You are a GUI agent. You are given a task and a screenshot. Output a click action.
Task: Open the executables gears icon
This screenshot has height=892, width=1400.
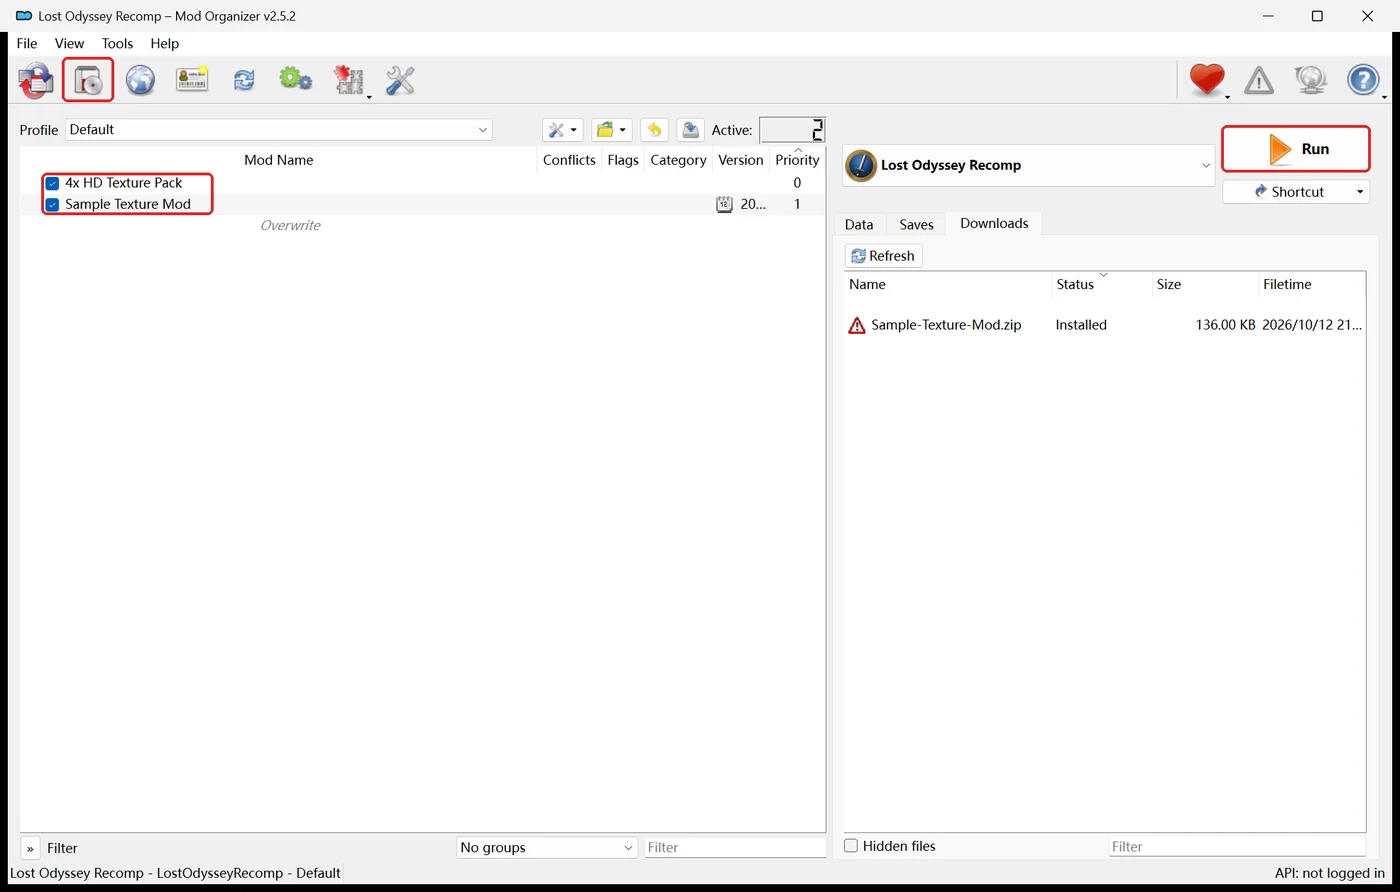click(x=295, y=79)
